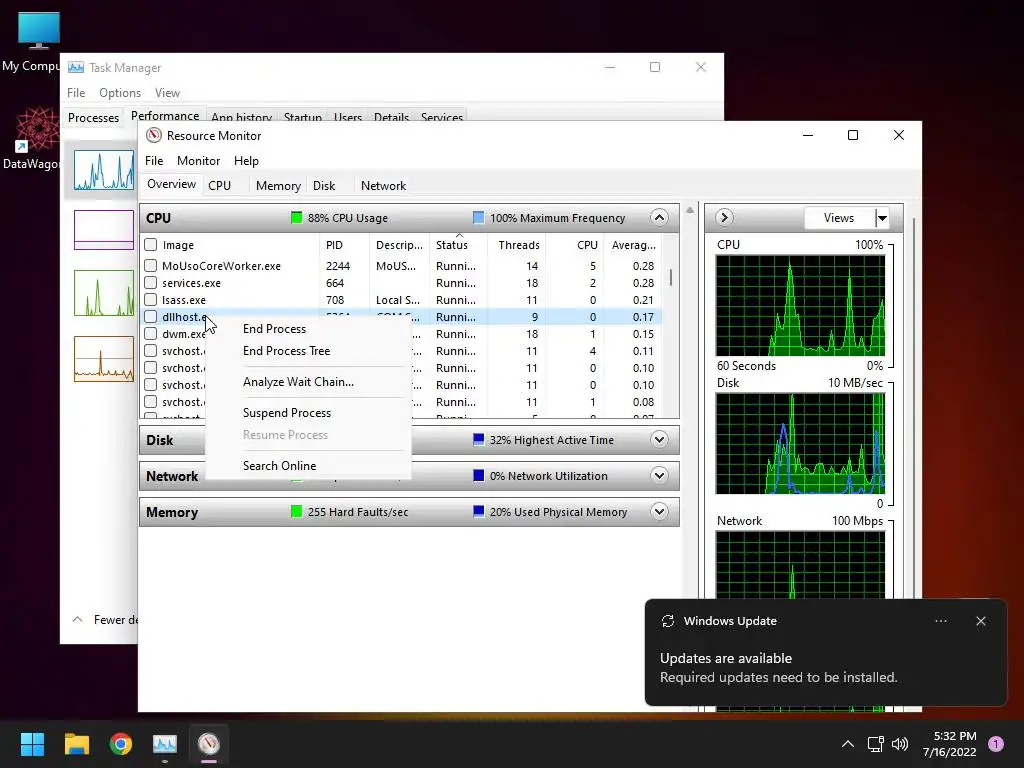Open Windows Update notification options menu

pyautogui.click(x=941, y=621)
